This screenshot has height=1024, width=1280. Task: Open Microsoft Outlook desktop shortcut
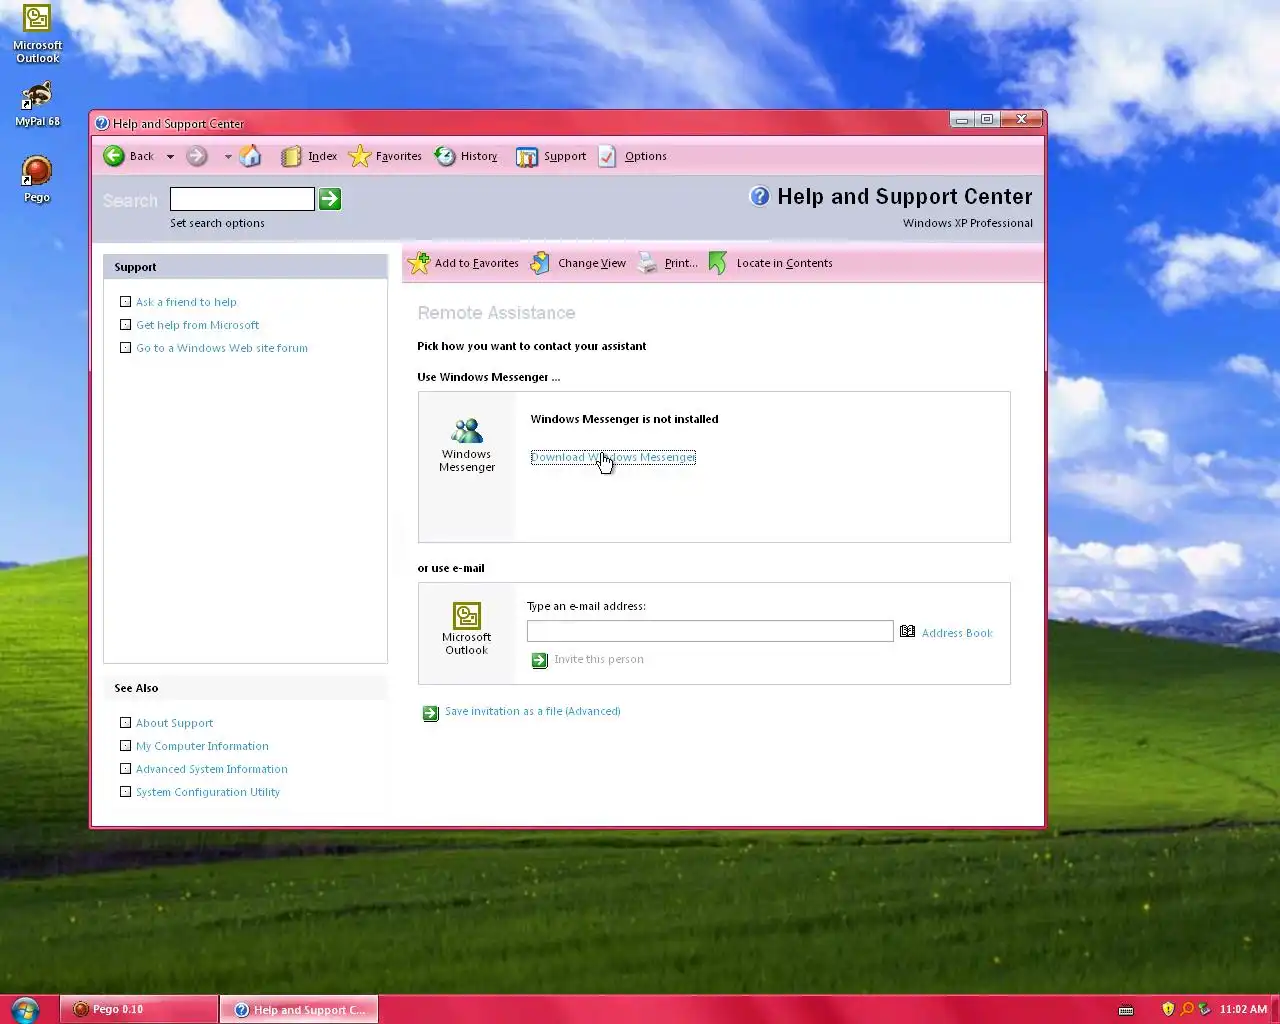coord(37,34)
